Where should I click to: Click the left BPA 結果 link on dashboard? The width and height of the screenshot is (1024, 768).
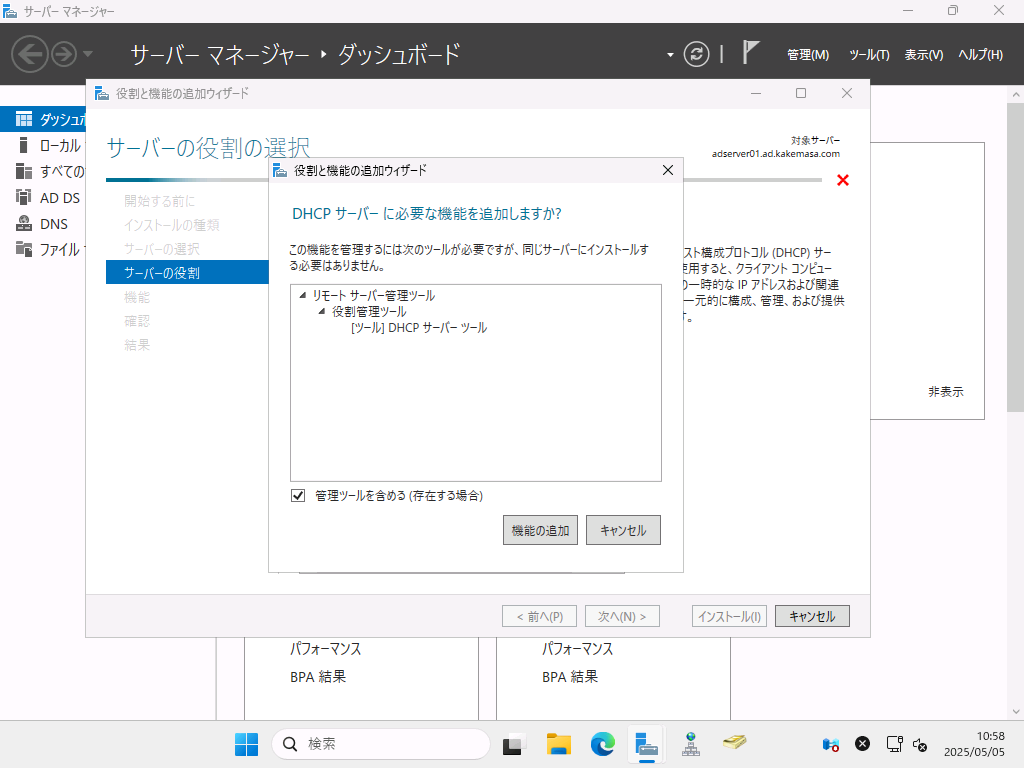tap(318, 677)
